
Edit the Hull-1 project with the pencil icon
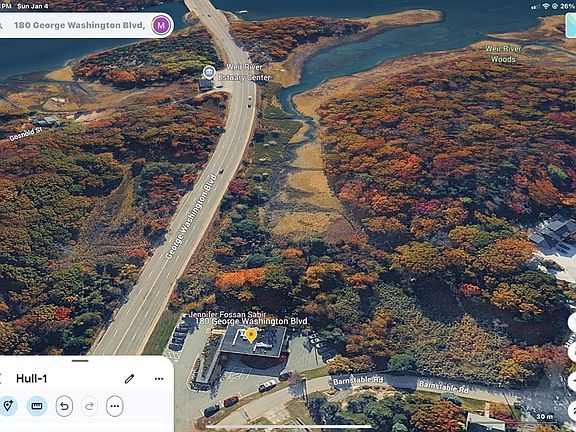(x=129, y=379)
